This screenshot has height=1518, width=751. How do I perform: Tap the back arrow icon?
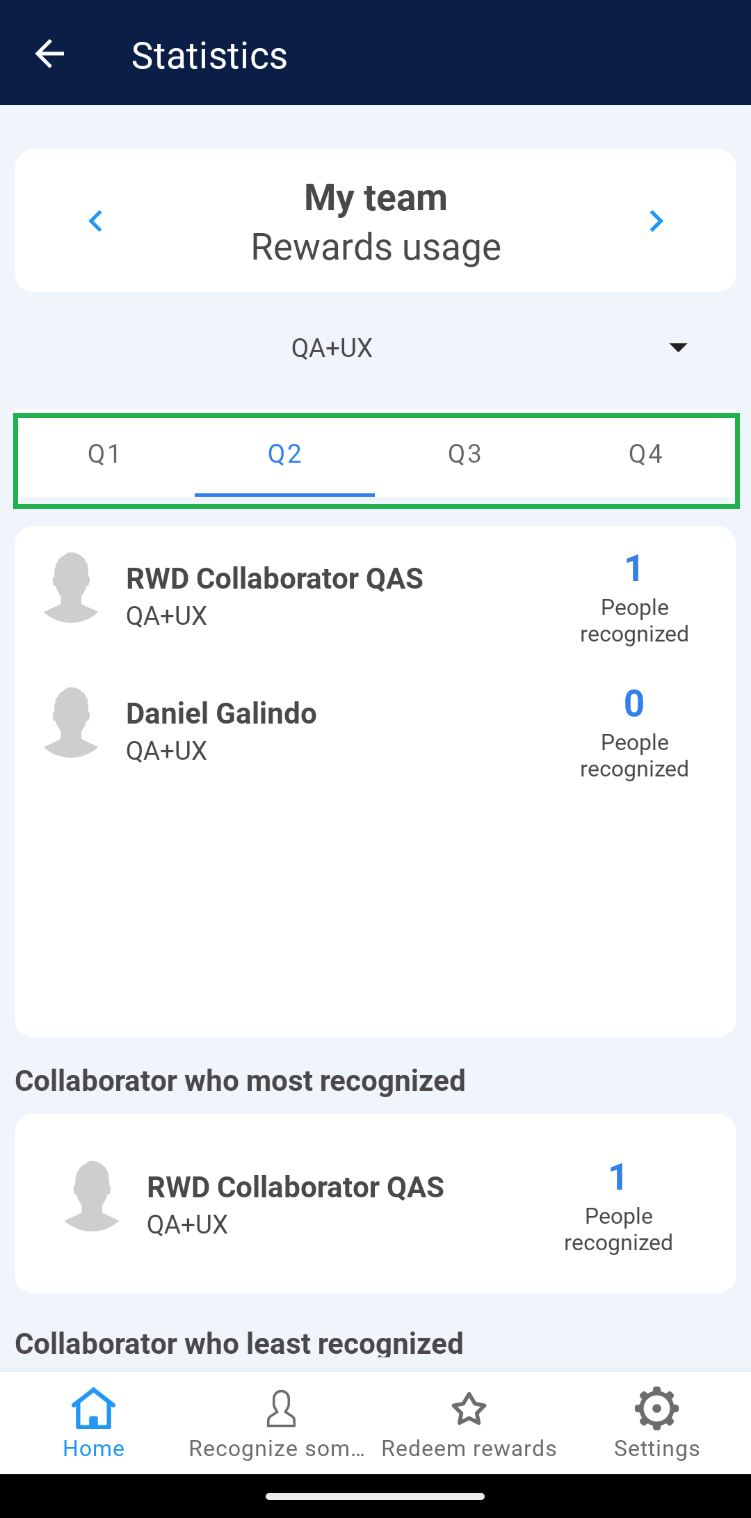49,54
